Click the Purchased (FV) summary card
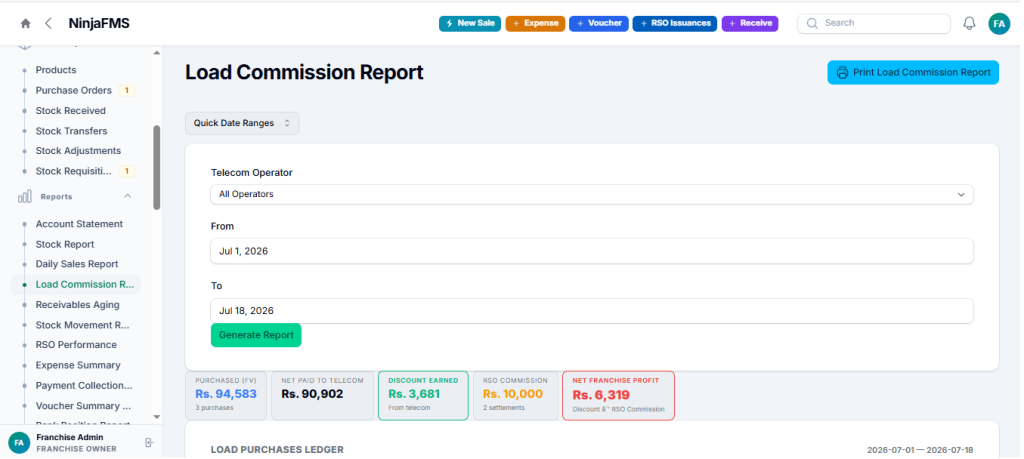Screen dimensions: 1024x459 pyautogui.click(x=226, y=396)
